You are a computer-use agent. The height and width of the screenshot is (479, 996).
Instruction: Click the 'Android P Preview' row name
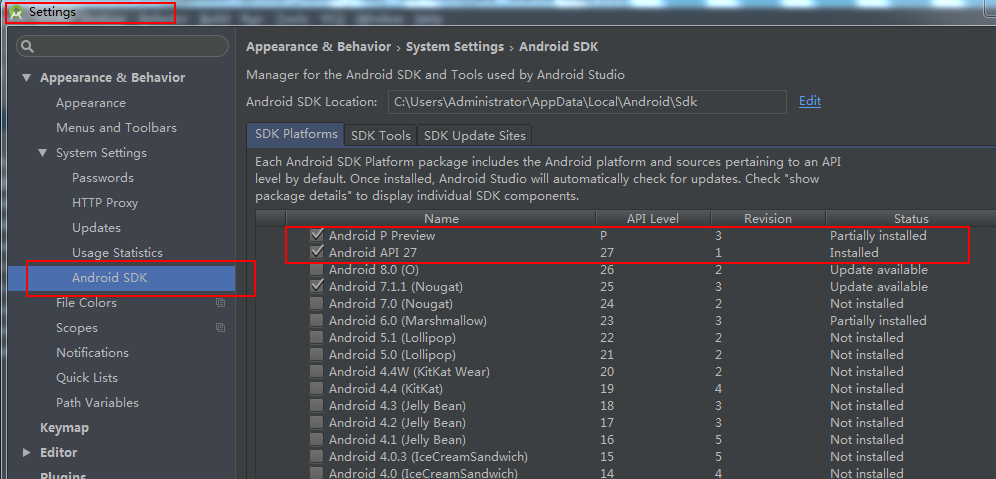(382, 236)
